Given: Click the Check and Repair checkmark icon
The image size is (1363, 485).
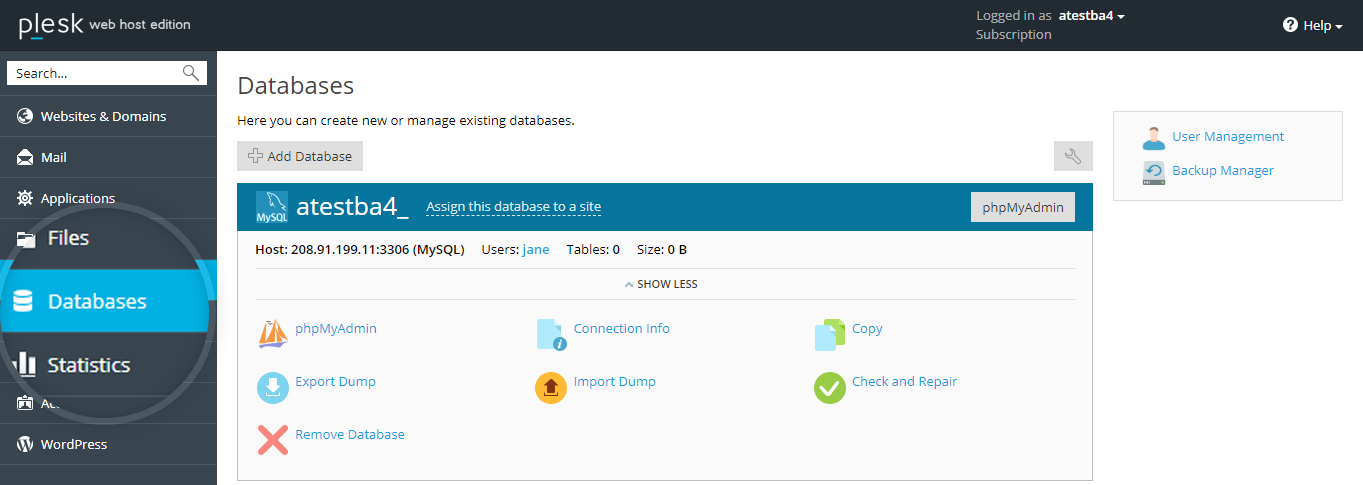Looking at the screenshot, I should point(830,388).
